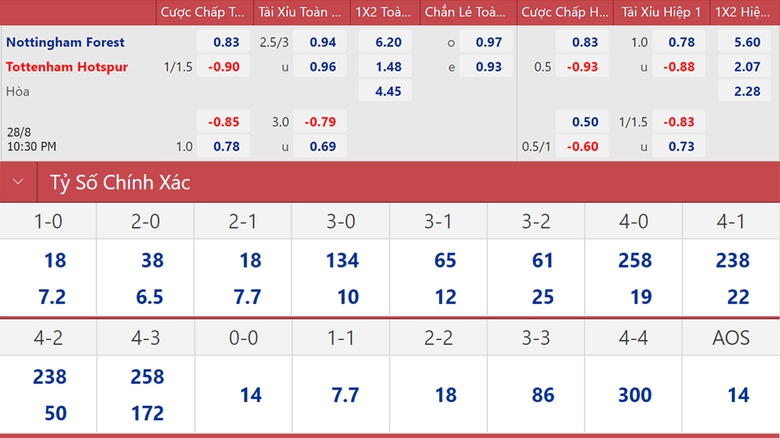The image size is (780, 438).
Task: Select first-half 1X2 odds 5.60
Action: 747,42
